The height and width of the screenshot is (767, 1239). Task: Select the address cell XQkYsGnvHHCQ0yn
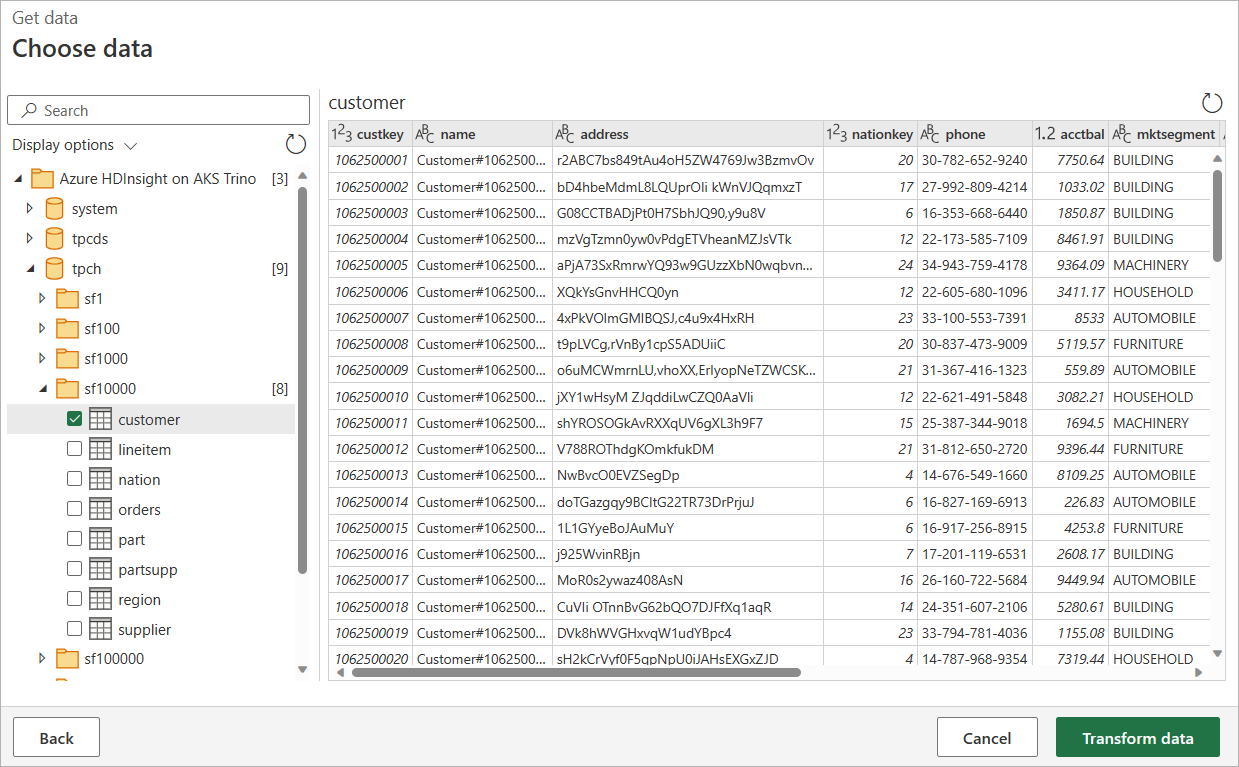(x=688, y=292)
